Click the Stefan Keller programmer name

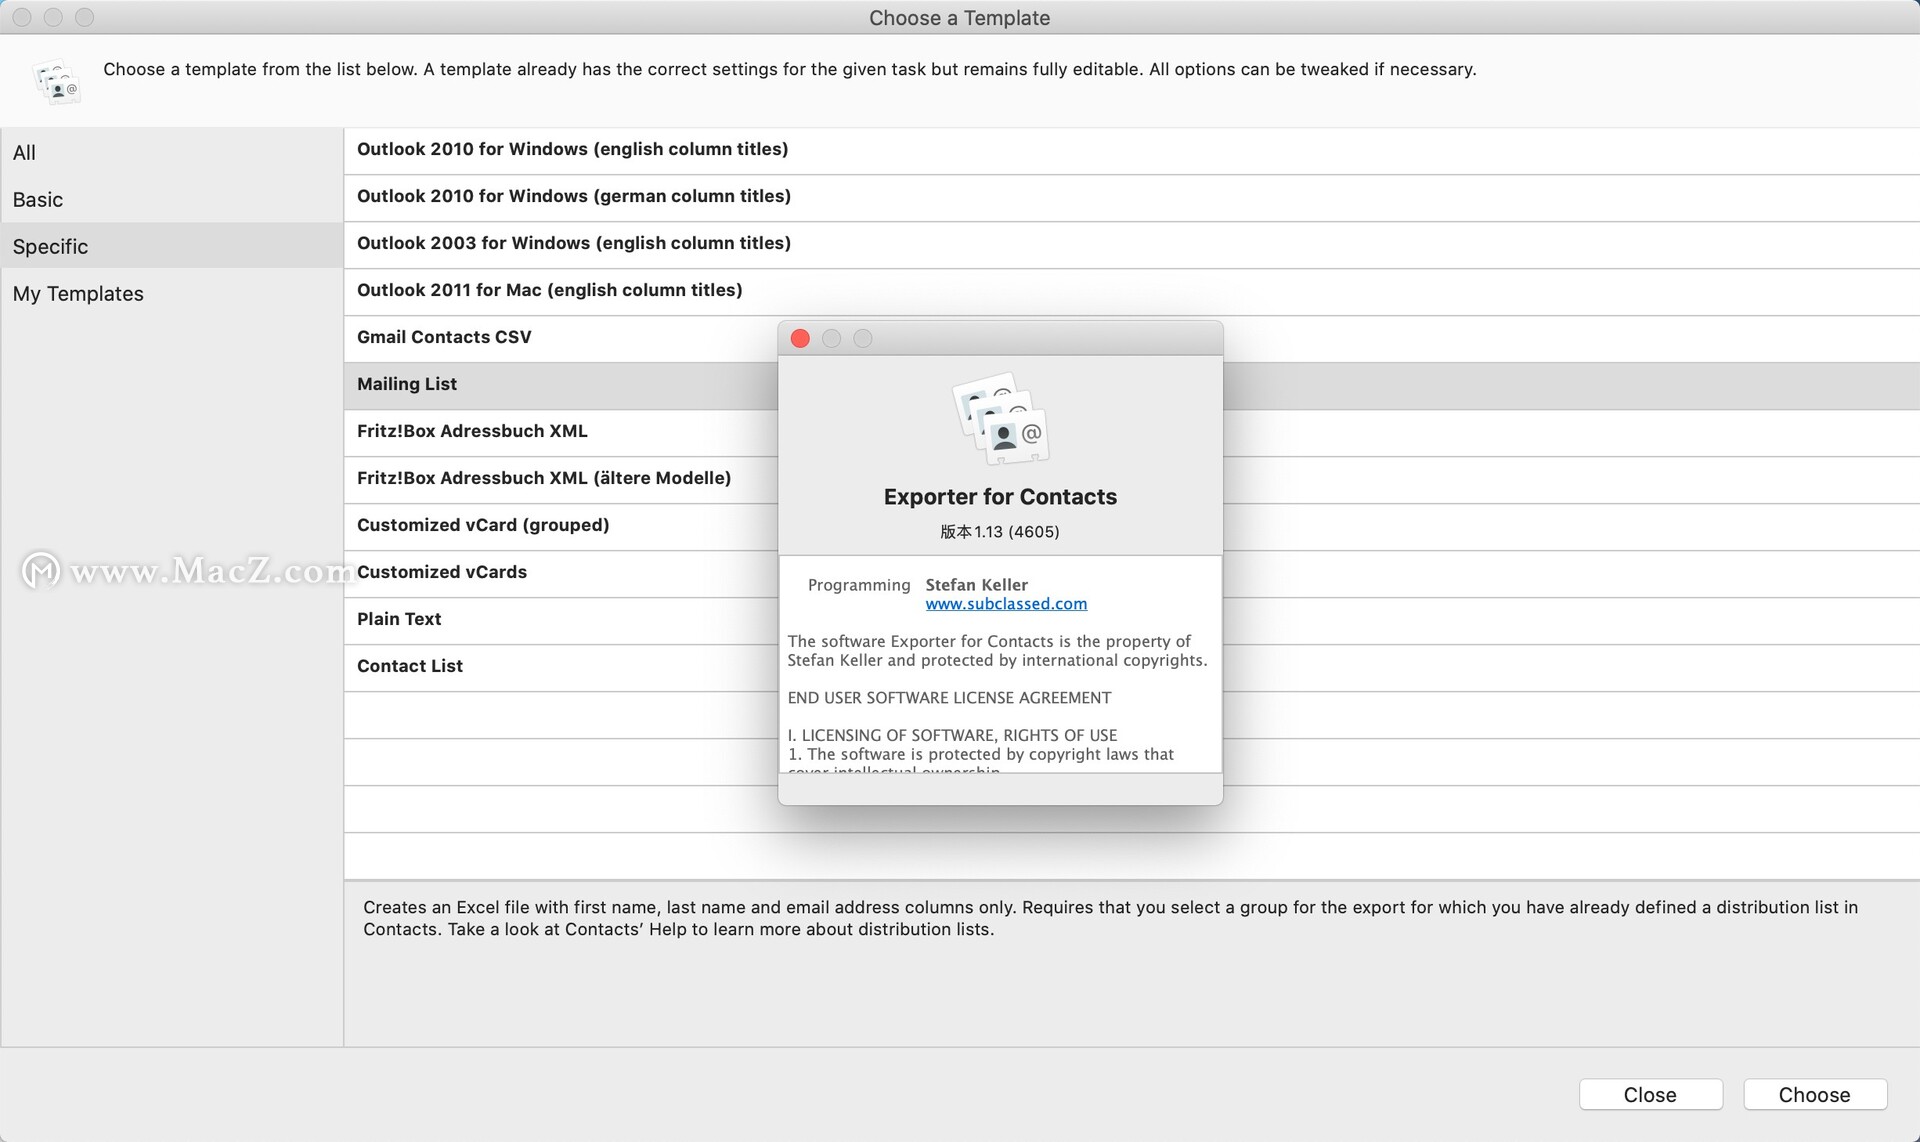click(976, 585)
